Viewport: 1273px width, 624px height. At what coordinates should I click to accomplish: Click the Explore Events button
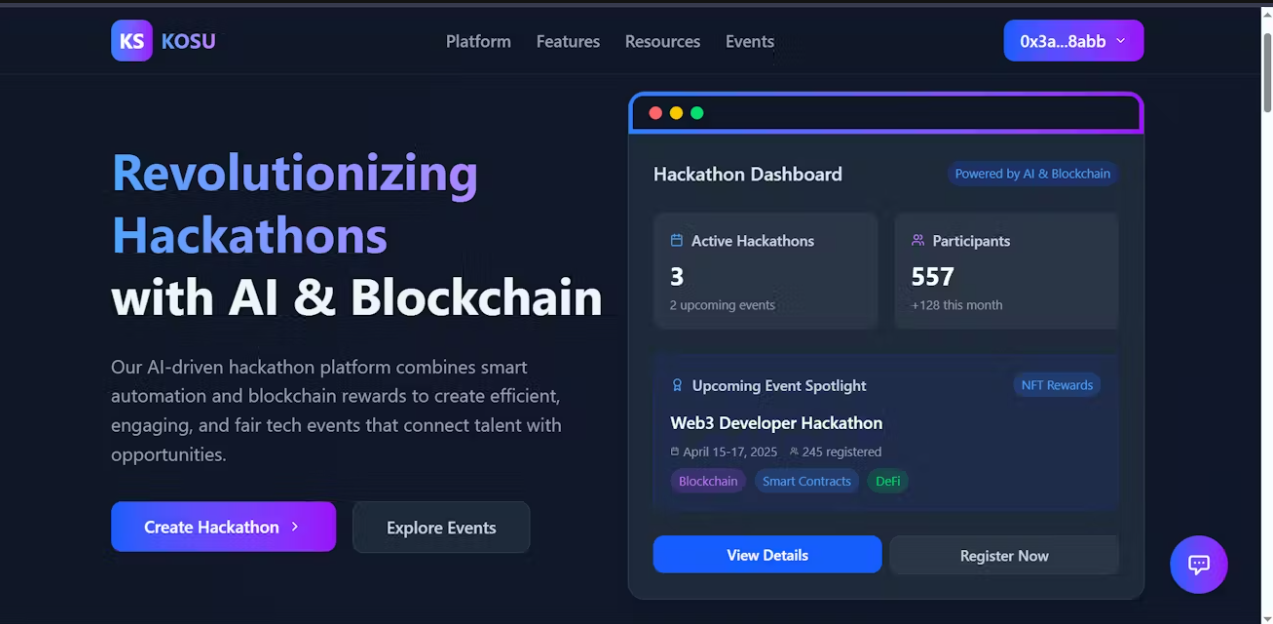coord(441,527)
